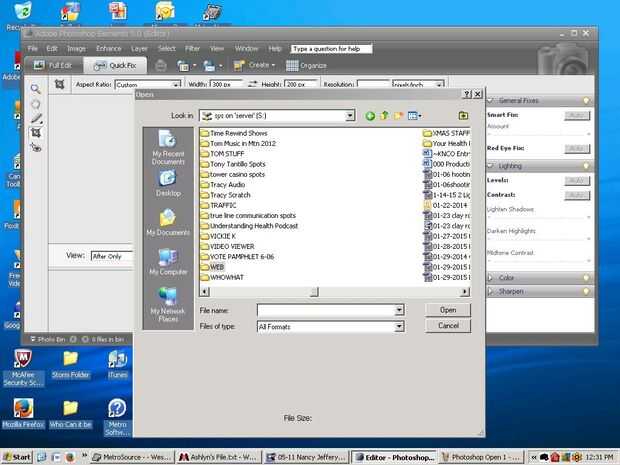Go back using green arrow in Open dialog
Screen dimensions: 620x465
point(370,116)
